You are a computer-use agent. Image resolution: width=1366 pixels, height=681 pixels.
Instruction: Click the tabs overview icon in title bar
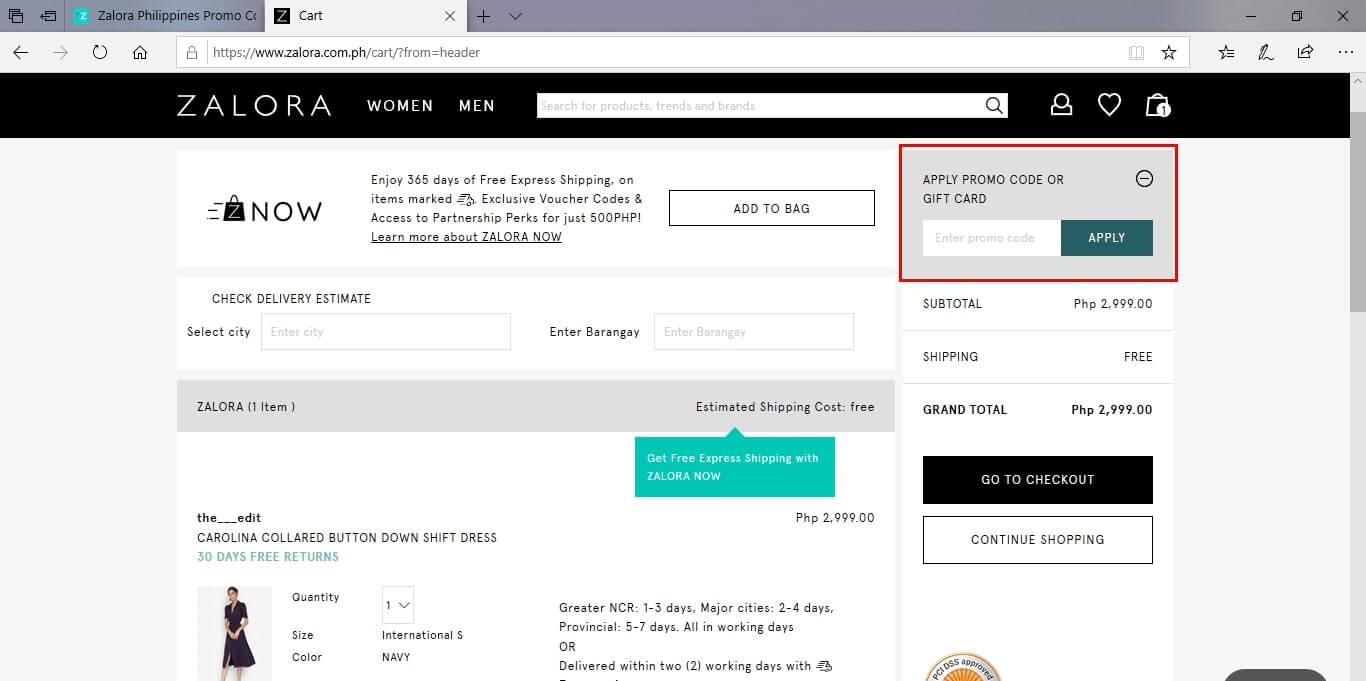tap(16, 16)
